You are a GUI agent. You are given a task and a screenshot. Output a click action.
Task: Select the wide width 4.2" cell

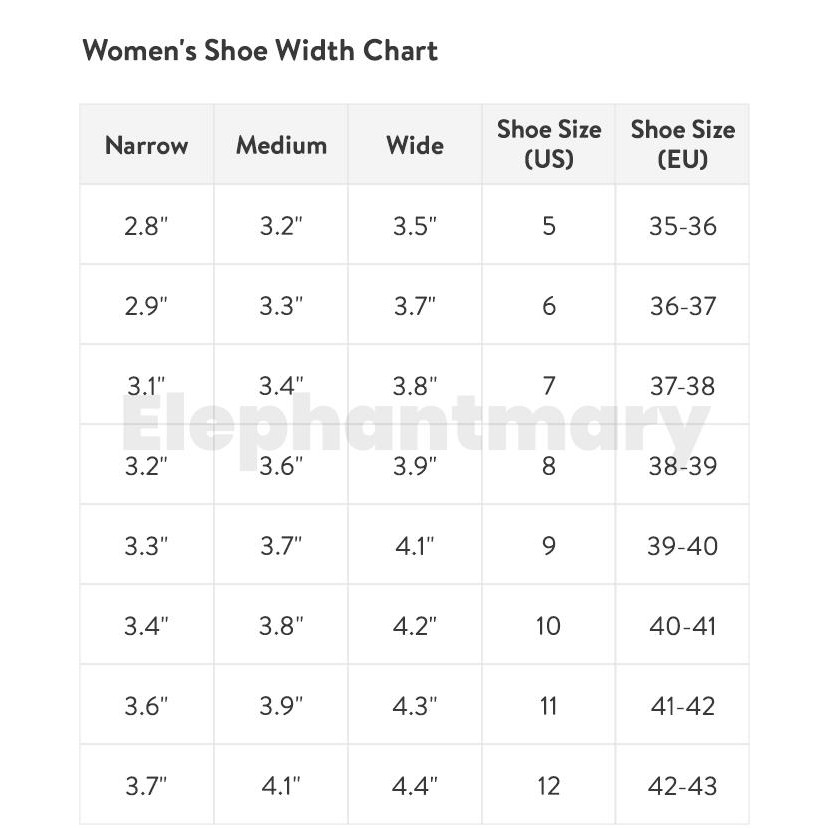coord(415,626)
